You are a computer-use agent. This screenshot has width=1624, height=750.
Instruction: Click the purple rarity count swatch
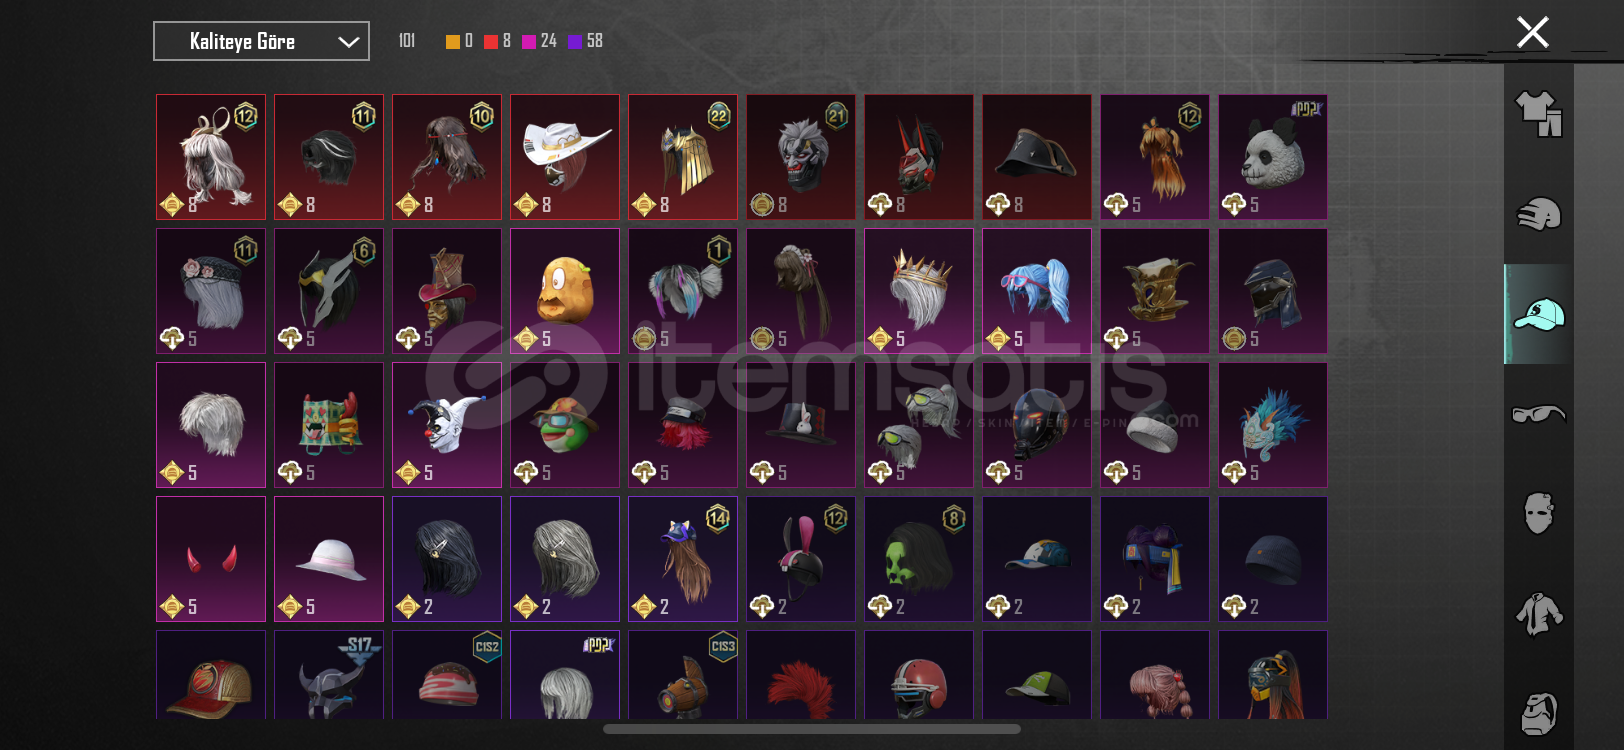point(575,41)
